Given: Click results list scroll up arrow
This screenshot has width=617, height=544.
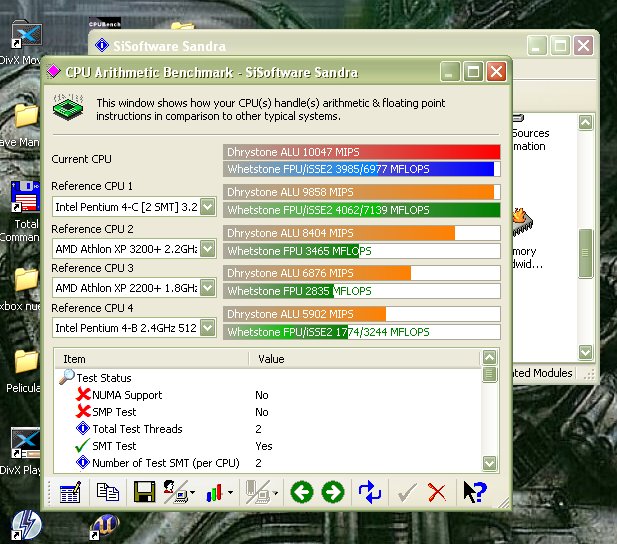Looking at the screenshot, I should click(490, 357).
